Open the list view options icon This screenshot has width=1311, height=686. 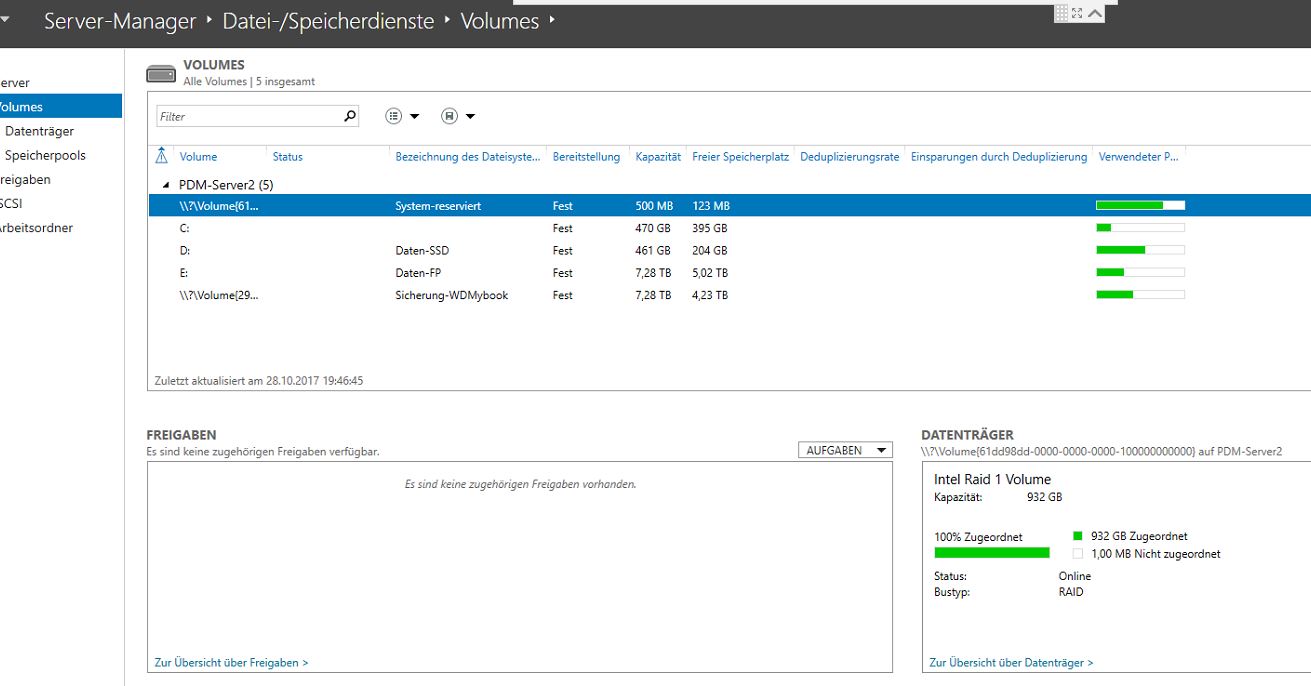[394, 116]
